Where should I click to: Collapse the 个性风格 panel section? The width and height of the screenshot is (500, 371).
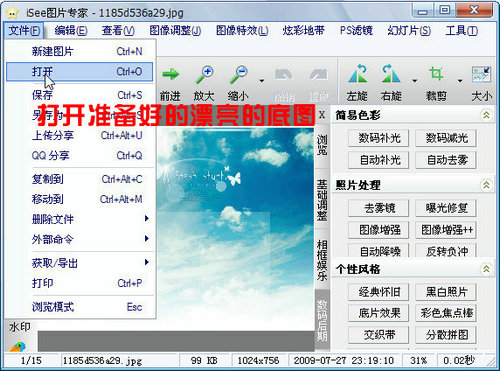[x=486, y=269]
